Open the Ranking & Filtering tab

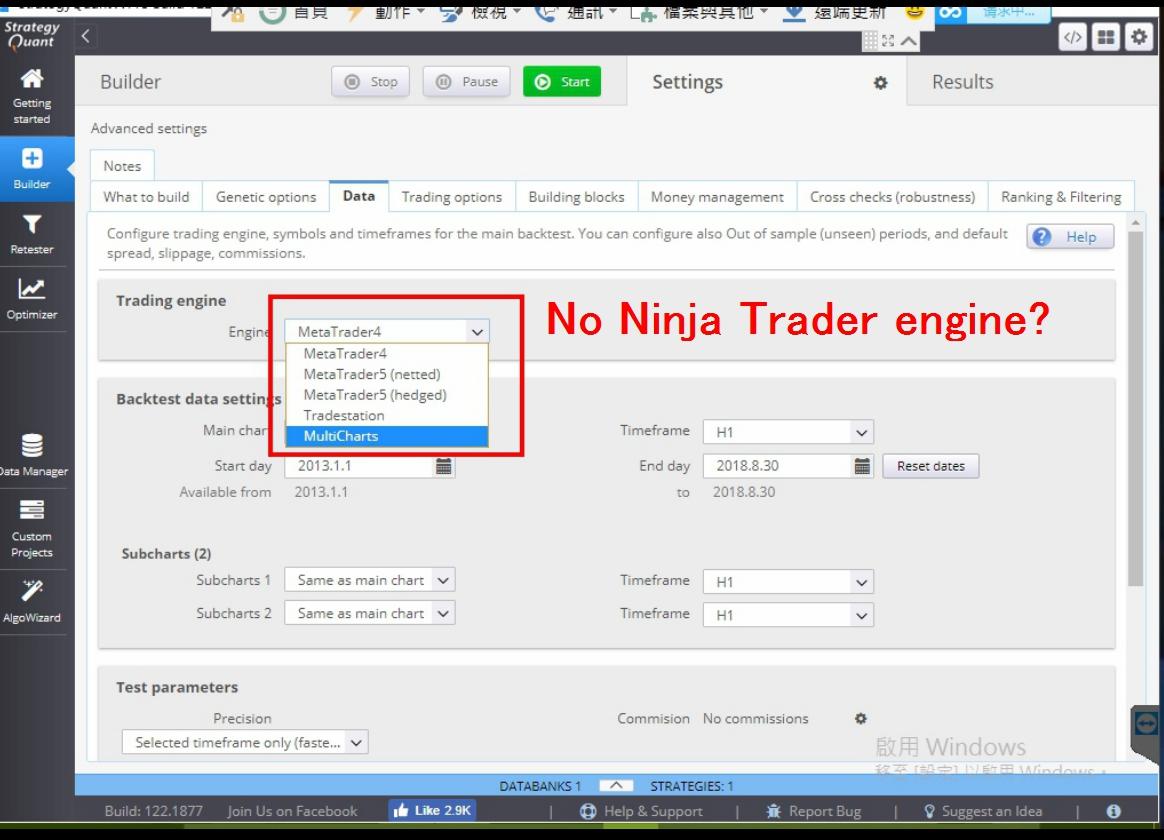click(x=1061, y=197)
